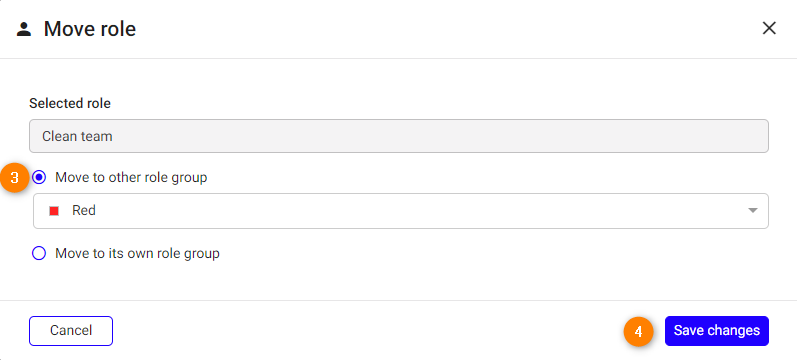Click the Cancel button

click(x=71, y=331)
